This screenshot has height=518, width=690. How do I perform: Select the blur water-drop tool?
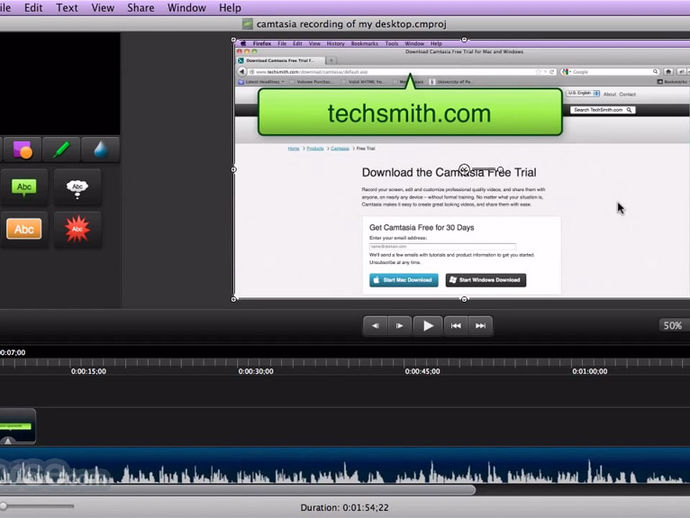pyautogui.click(x=100, y=150)
